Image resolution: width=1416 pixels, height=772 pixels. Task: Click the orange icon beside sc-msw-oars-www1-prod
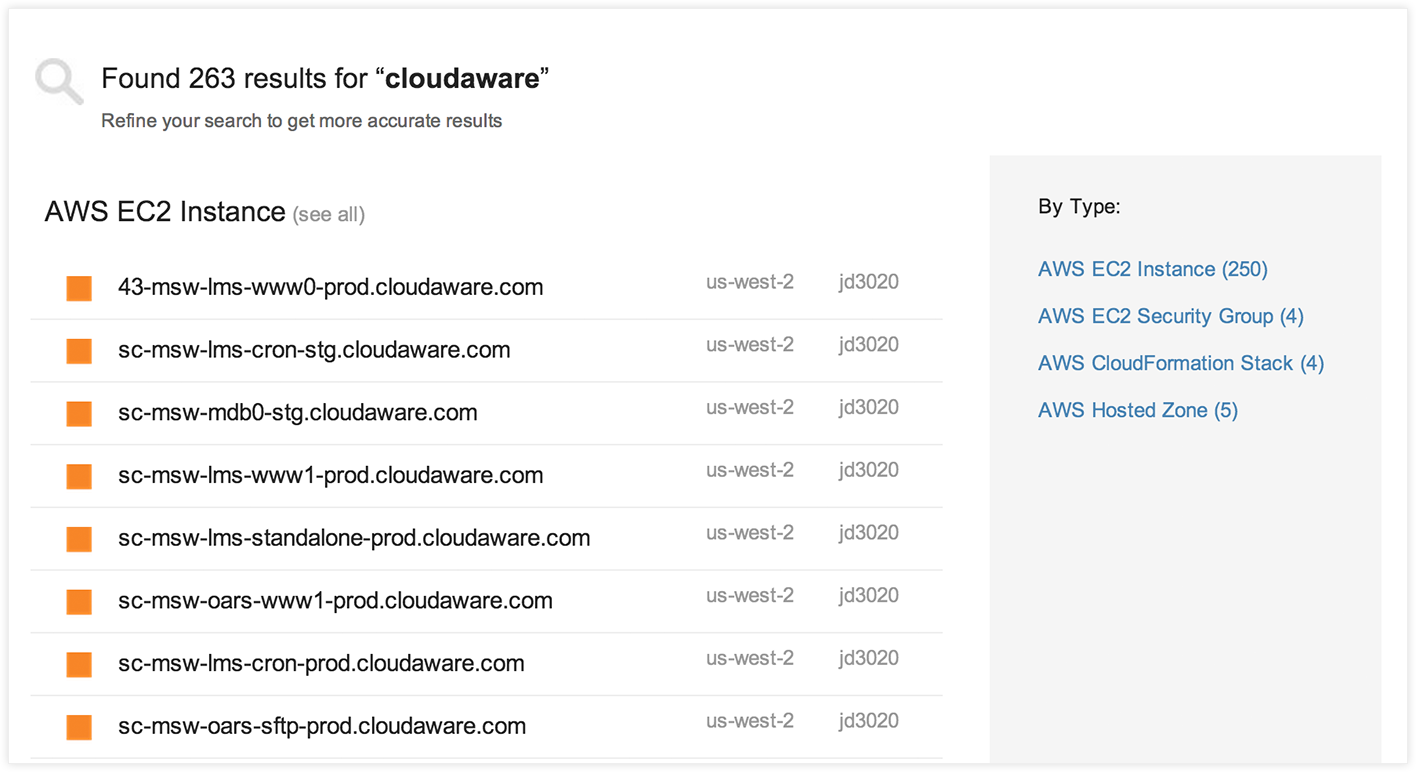(79, 602)
